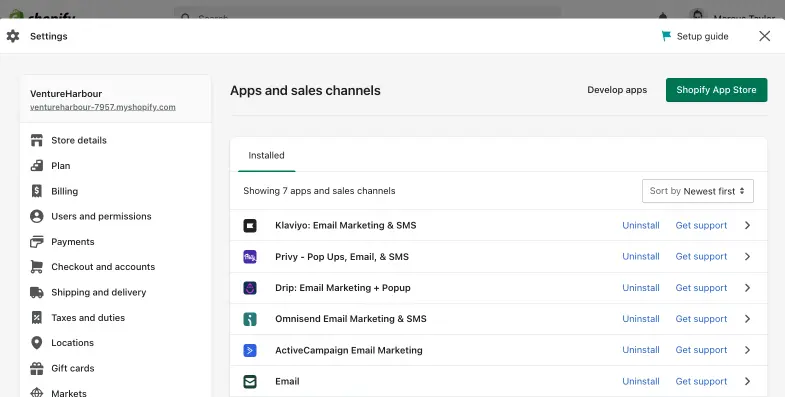785x397 pixels.
Task: Get support for Privy
Action: [701, 256]
